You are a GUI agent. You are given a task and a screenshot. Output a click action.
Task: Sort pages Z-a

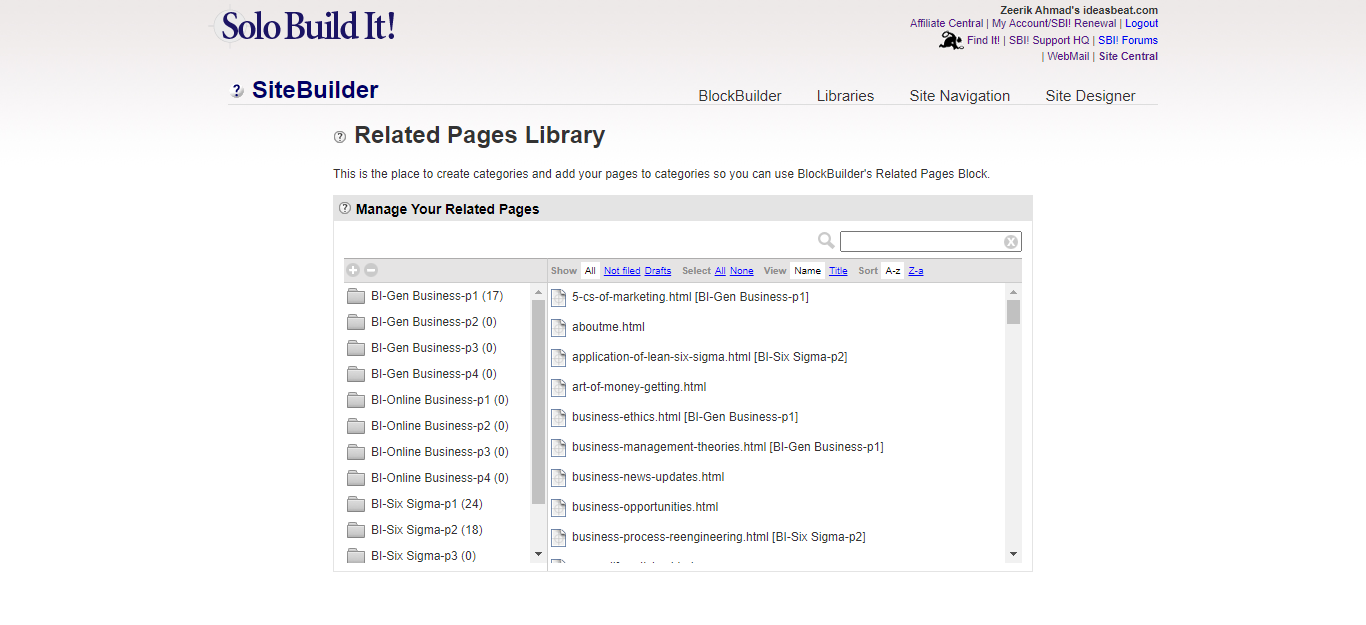[x=916, y=271]
